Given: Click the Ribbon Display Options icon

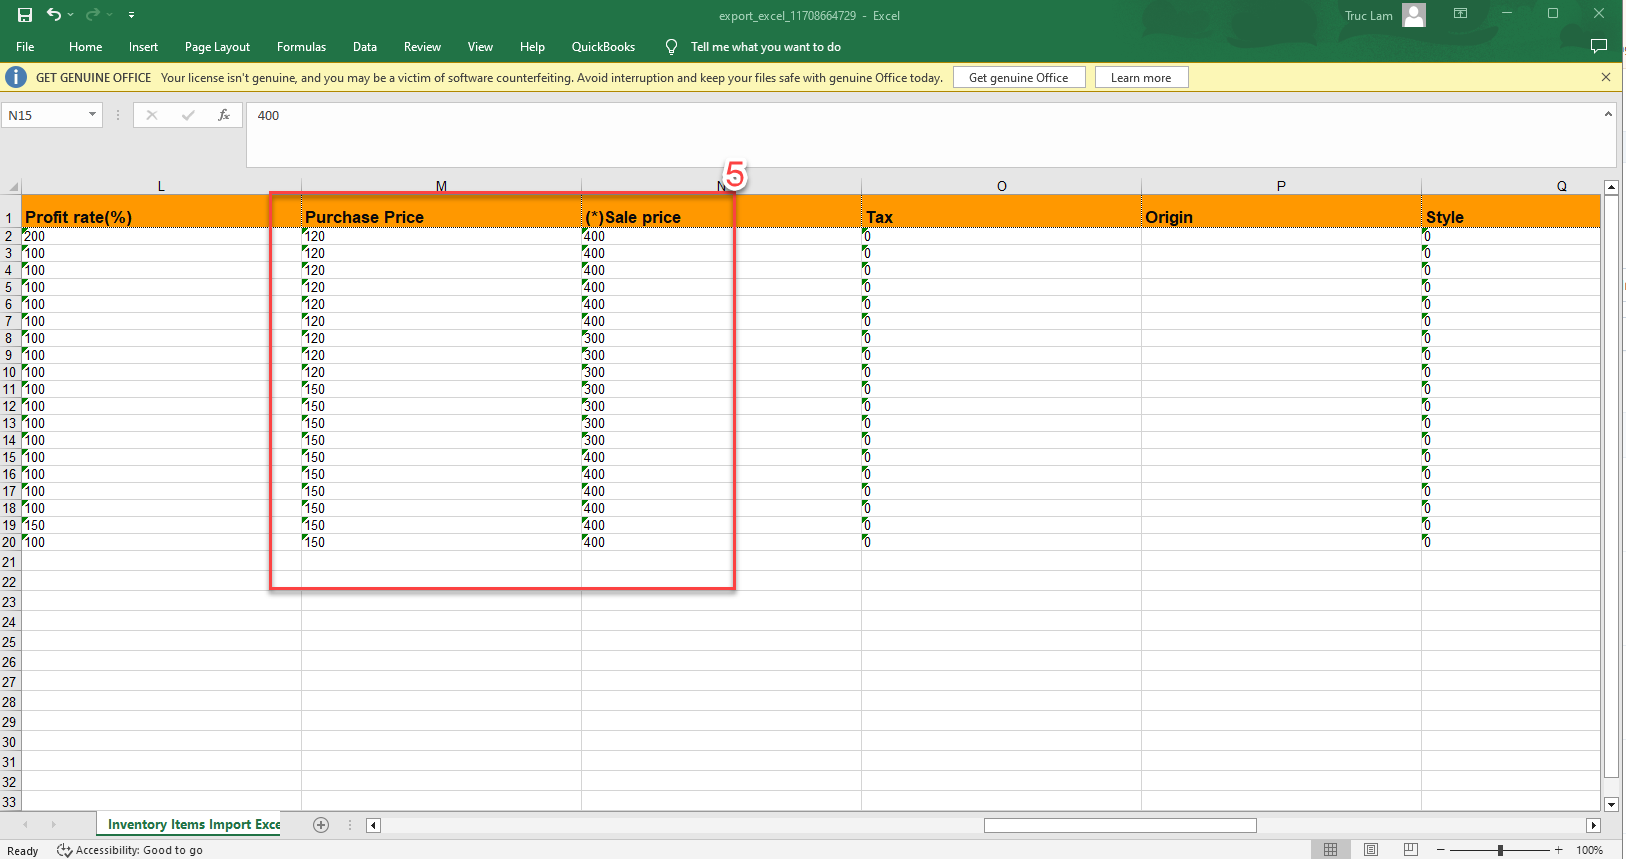Looking at the screenshot, I should click(1460, 14).
